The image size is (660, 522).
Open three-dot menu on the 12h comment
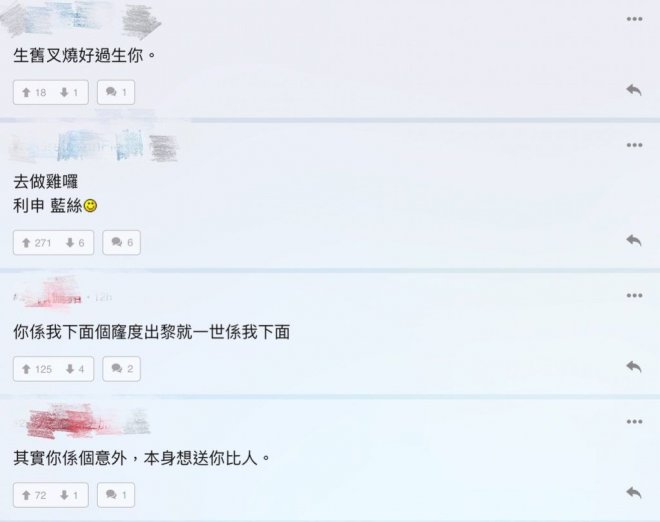point(634,296)
